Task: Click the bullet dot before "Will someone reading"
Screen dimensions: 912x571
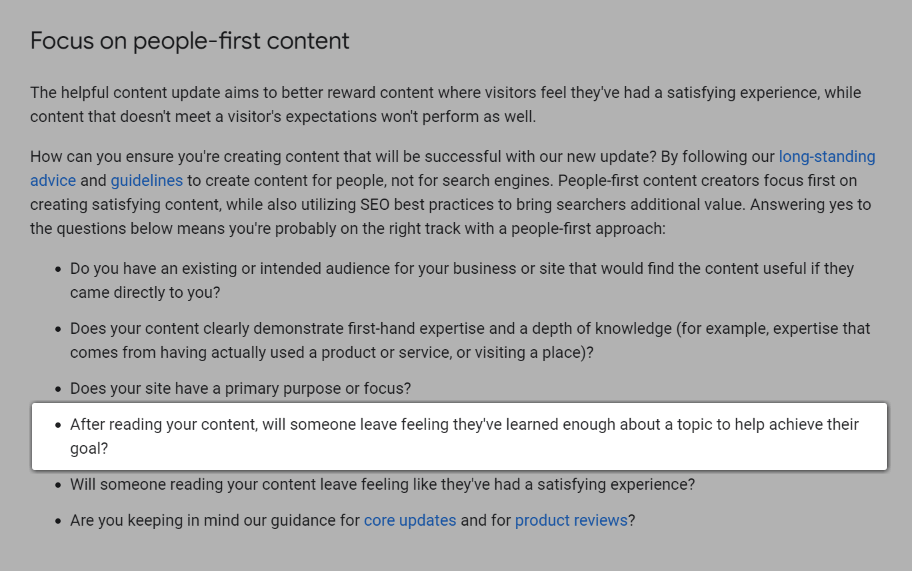Action: pos(55,485)
